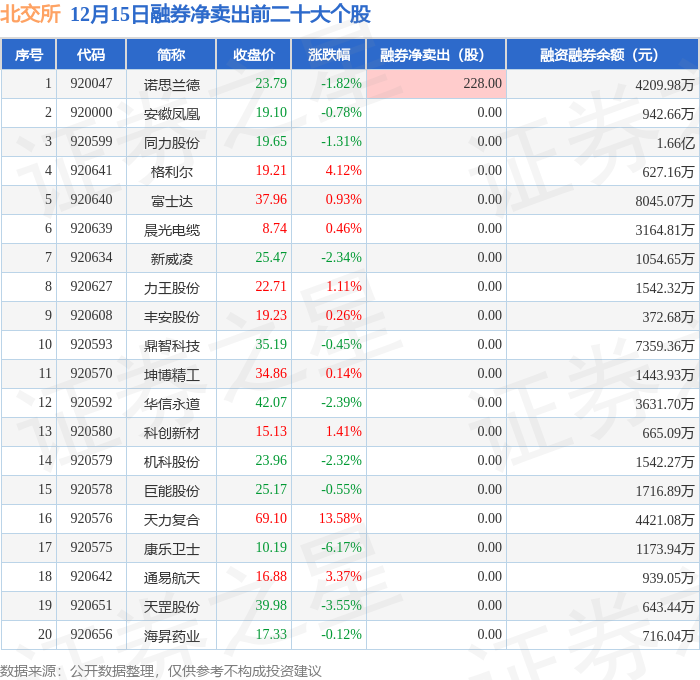Click the 数据来源 footer note
Image resolution: width=700 pixels, height=680 pixels.
pos(161,671)
